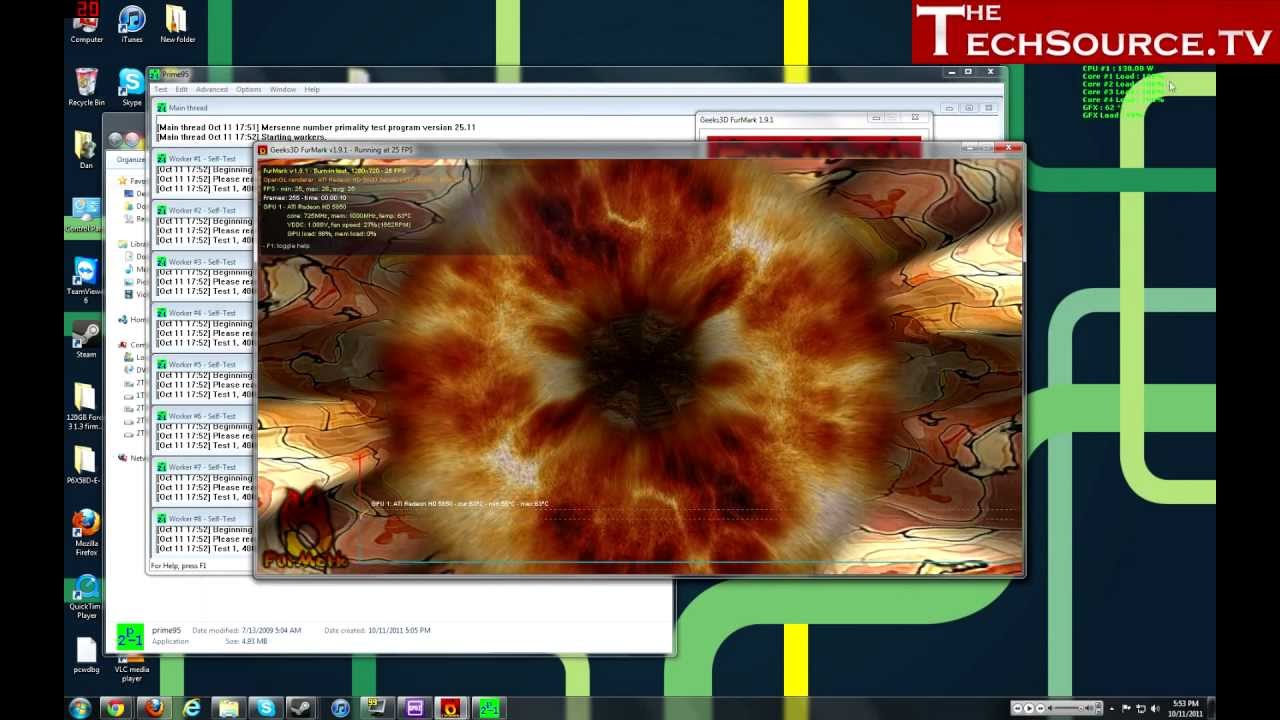Viewport: 1280px width, 720px height.
Task: Launch FurMark from the taskbar
Action: click(x=450, y=708)
